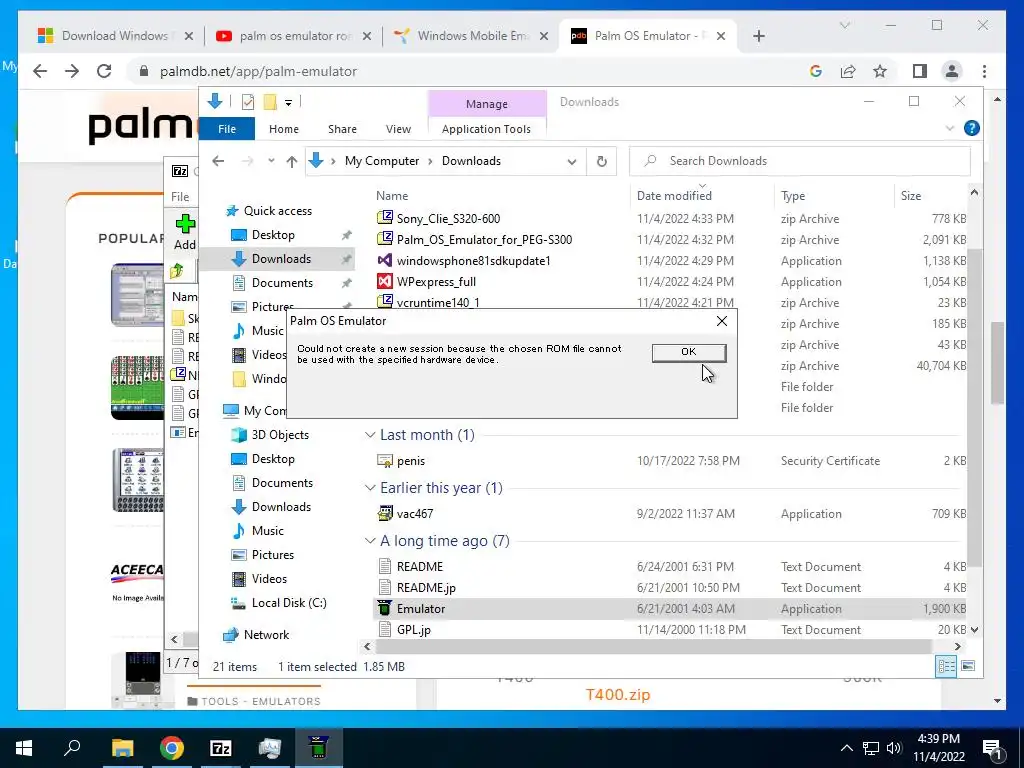Collapse the Earlier this year group
This screenshot has width=1024, height=768.
pyautogui.click(x=370, y=488)
